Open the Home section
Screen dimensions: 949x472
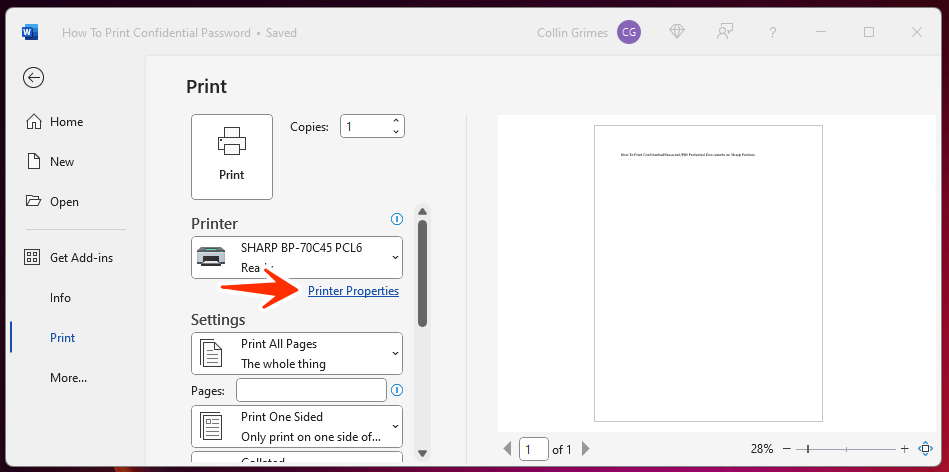click(54, 122)
